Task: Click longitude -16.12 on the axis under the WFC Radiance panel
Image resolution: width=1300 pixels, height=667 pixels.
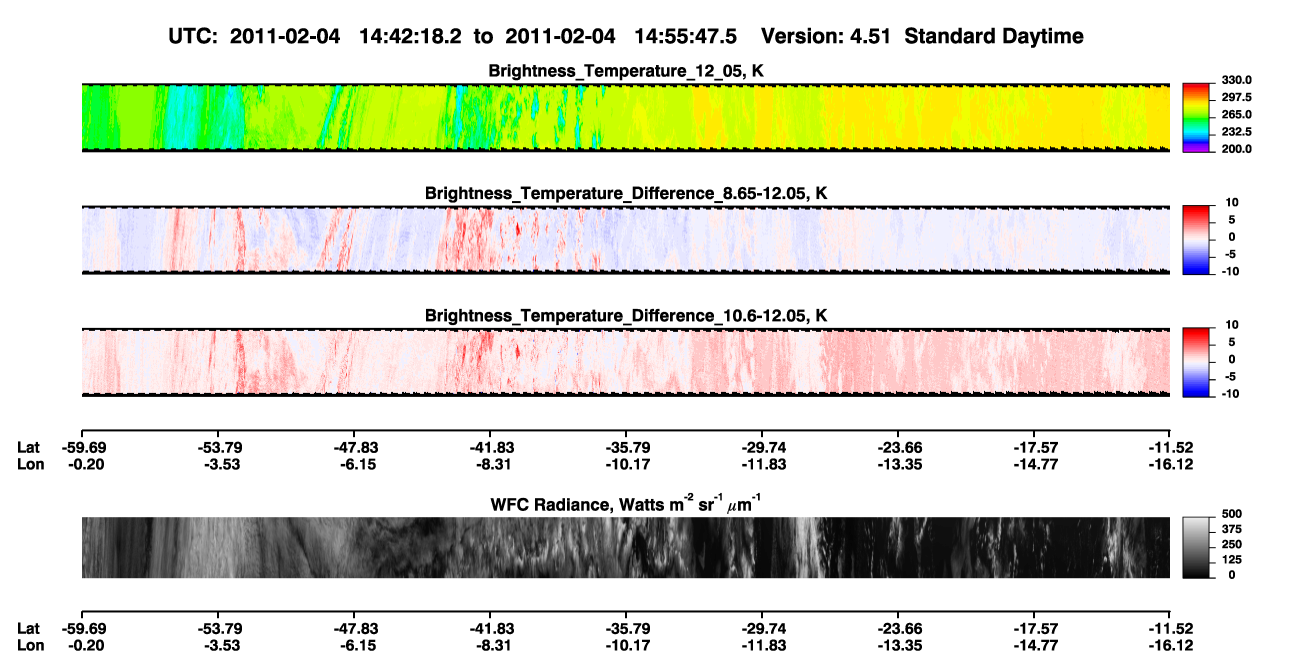Action: [x=1171, y=644]
